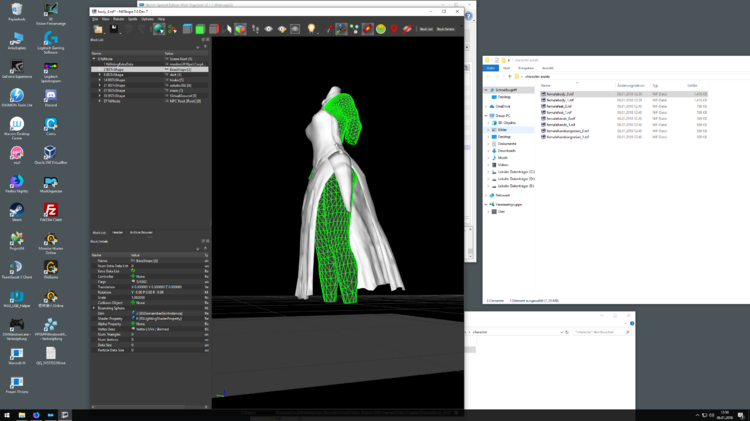Toggle the blue connected nodes icon
Screen dimensions: 750x421
tap(354, 29)
